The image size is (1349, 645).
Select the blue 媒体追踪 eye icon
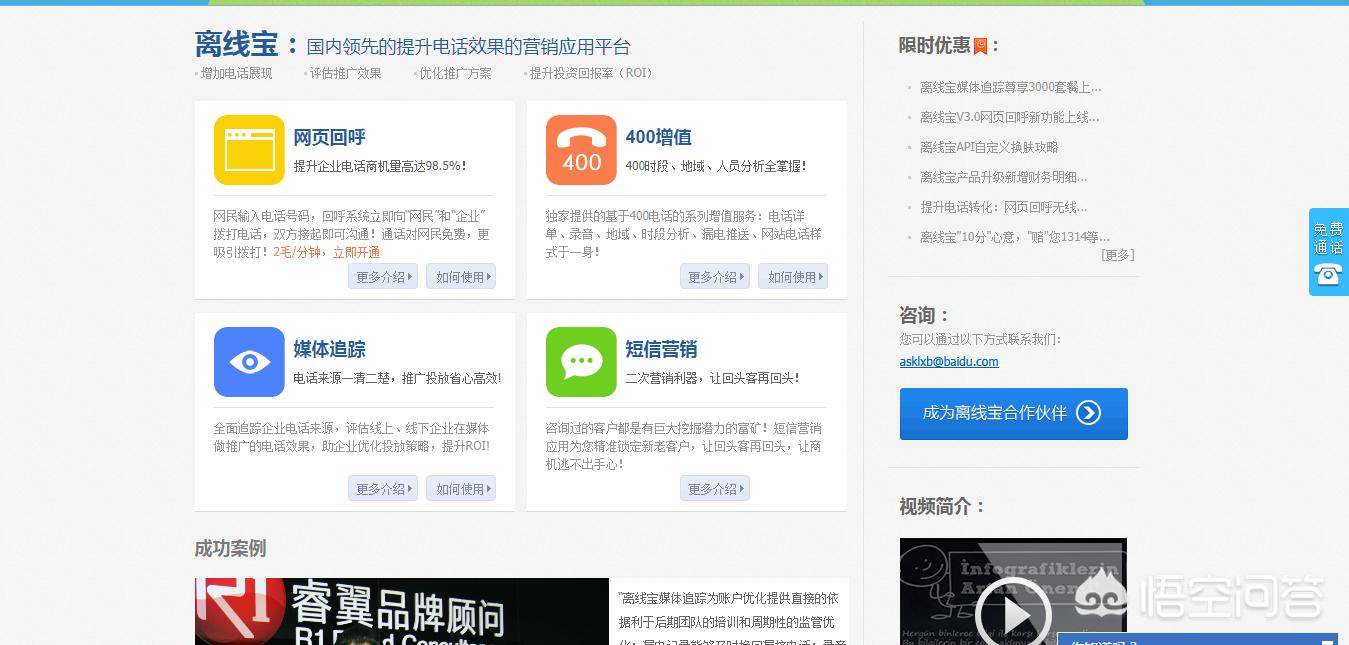click(249, 362)
